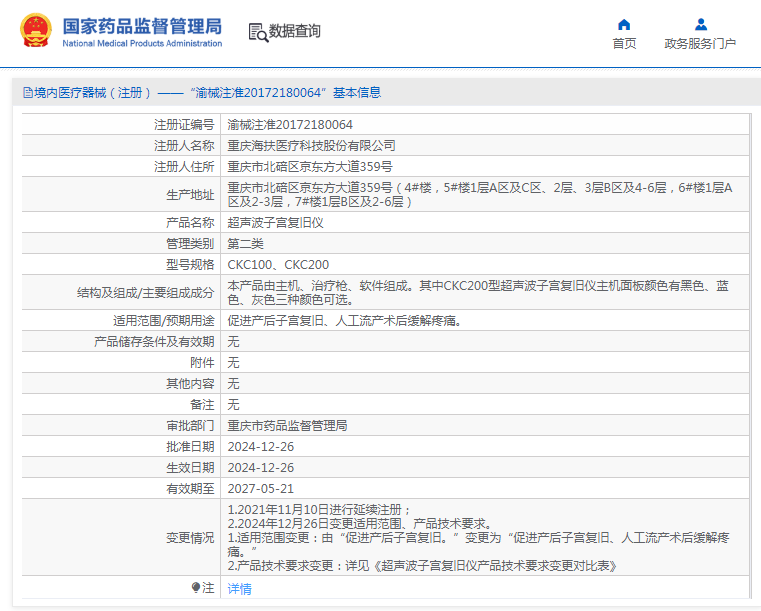Click the 生产地址 value text
Image resolution: width=761 pixels, height=611 pixels.
tap(480, 195)
